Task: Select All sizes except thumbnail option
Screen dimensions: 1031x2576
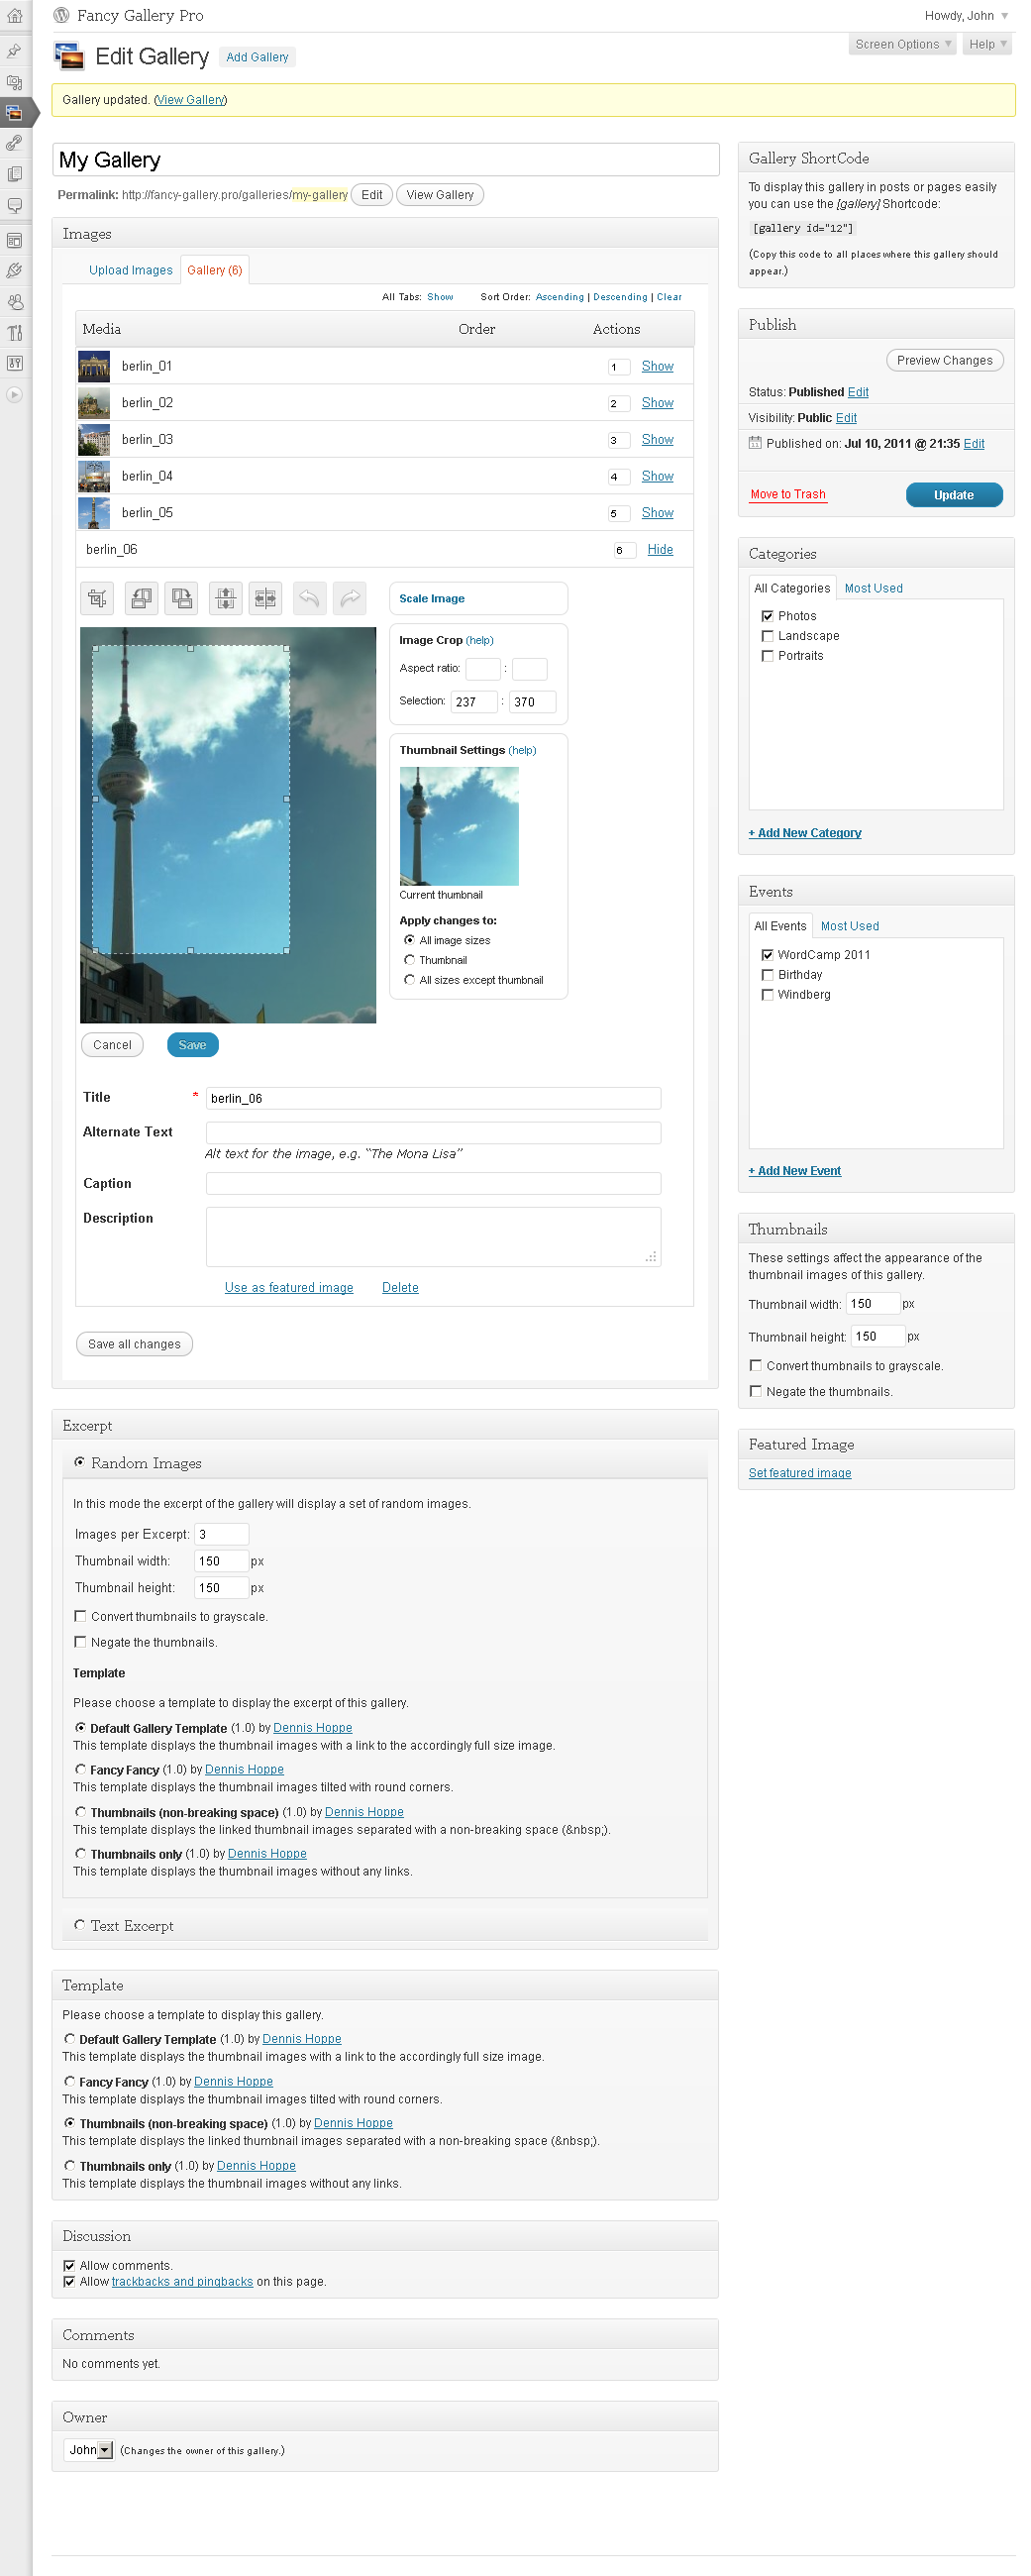Action: (409, 980)
